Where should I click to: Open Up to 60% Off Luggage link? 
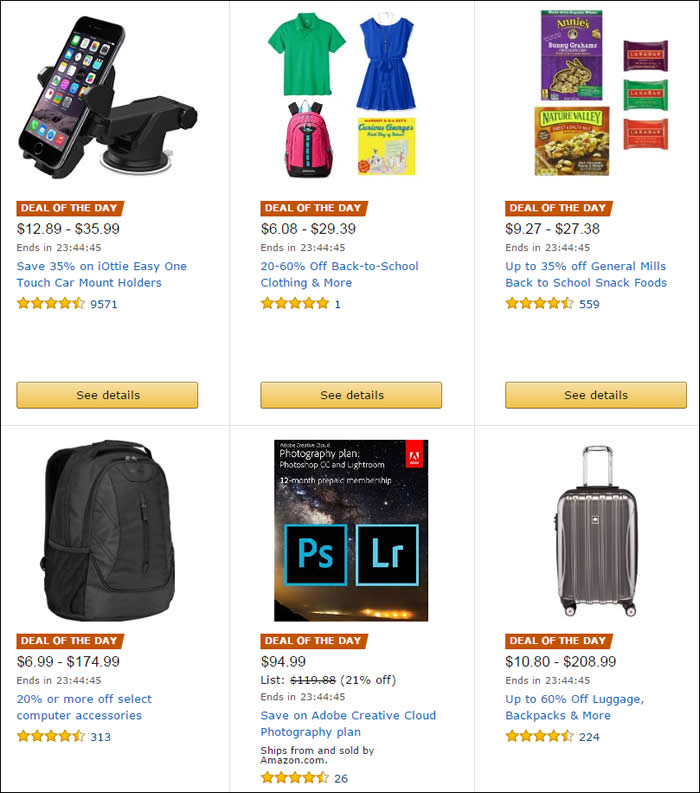click(575, 707)
